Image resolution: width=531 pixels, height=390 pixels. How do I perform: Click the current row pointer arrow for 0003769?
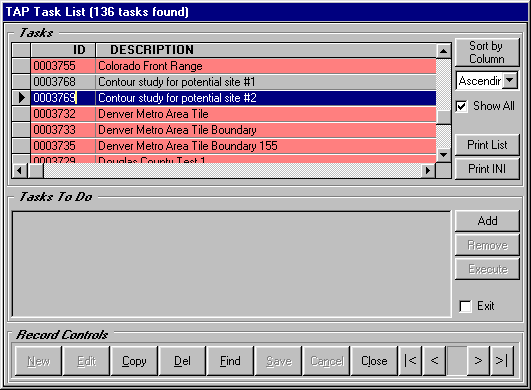[x=21, y=98]
